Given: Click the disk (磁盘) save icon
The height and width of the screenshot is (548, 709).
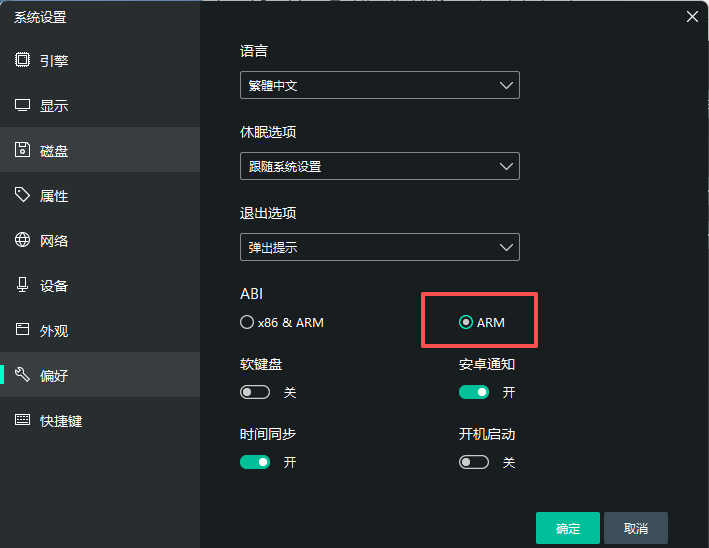Looking at the screenshot, I should (x=22, y=150).
